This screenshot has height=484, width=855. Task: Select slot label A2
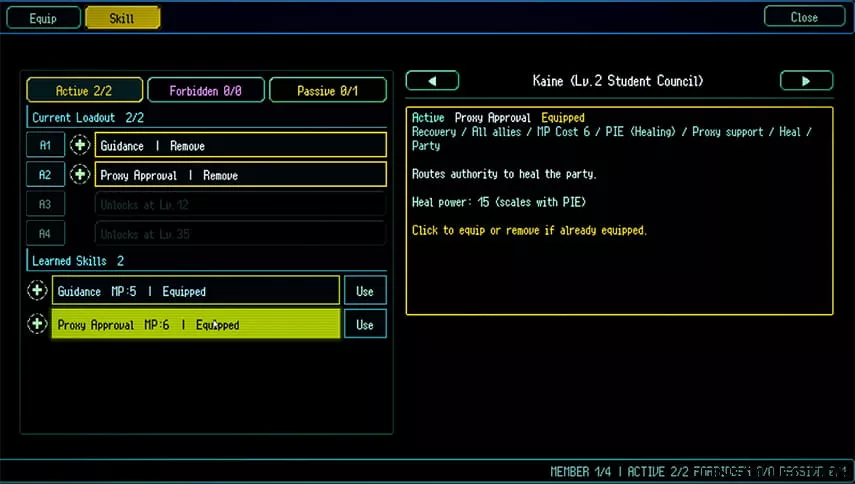pos(45,174)
